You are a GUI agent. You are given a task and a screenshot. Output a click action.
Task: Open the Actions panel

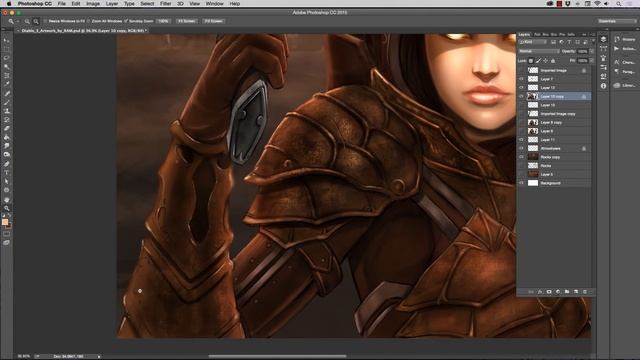624,49
